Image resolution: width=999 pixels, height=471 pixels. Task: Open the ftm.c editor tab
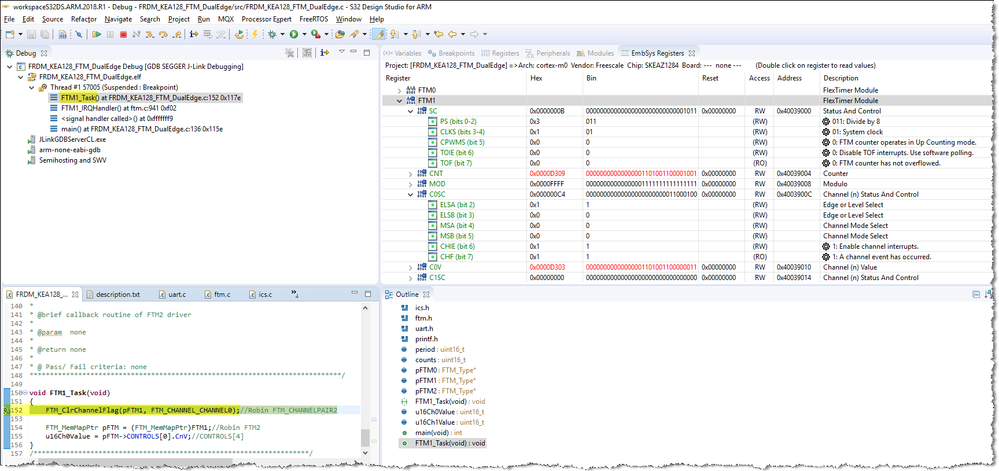(x=217, y=294)
